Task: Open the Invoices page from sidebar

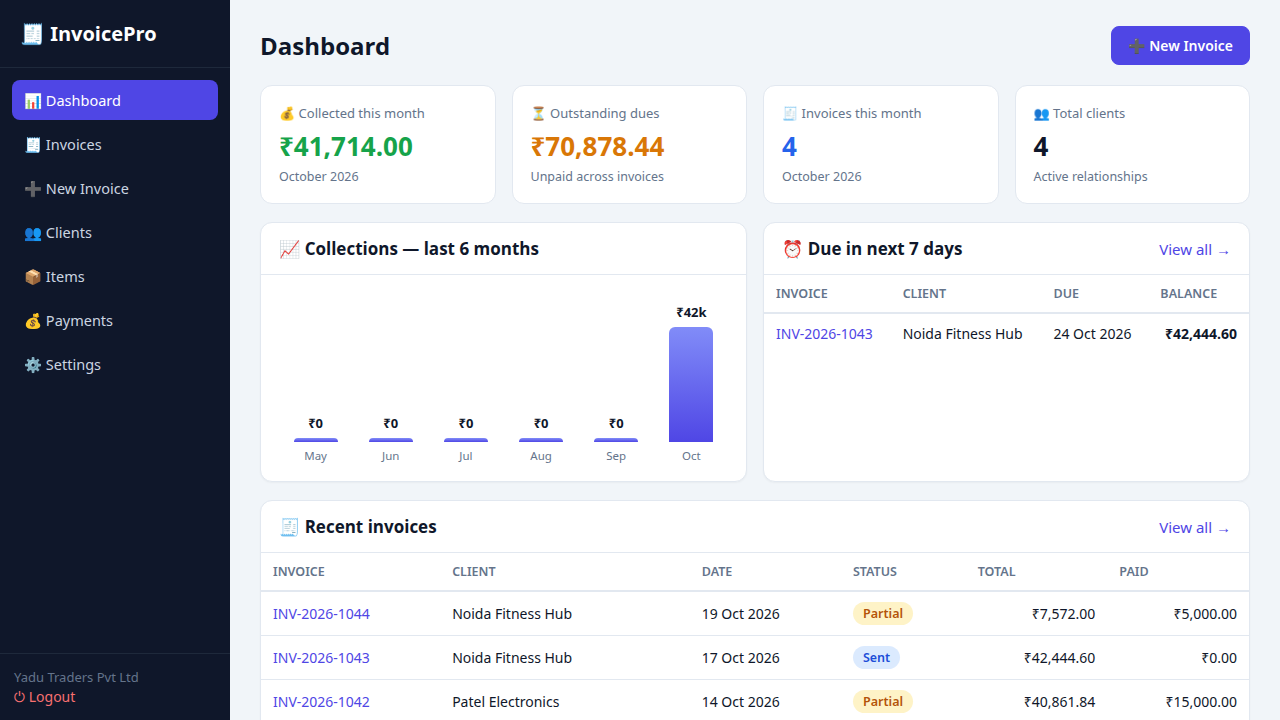Action: [x=115, y=145]
